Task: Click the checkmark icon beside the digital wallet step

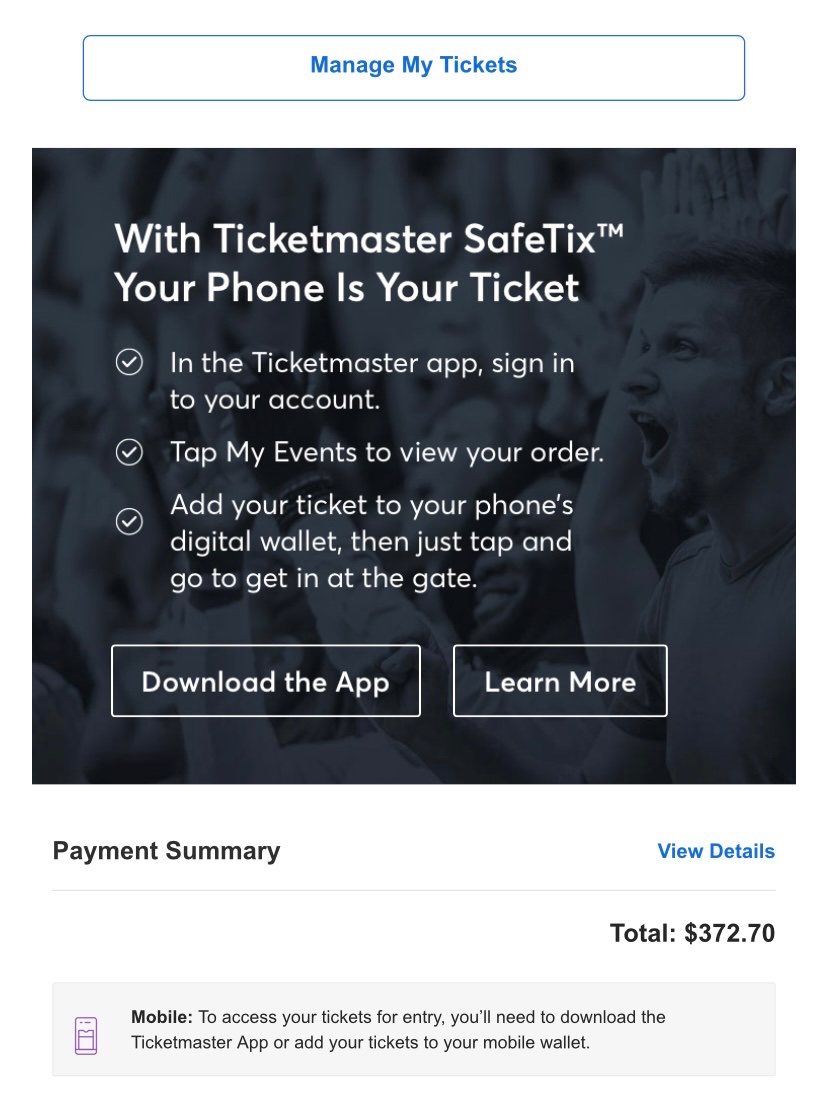Action: (x=129, y=522)
